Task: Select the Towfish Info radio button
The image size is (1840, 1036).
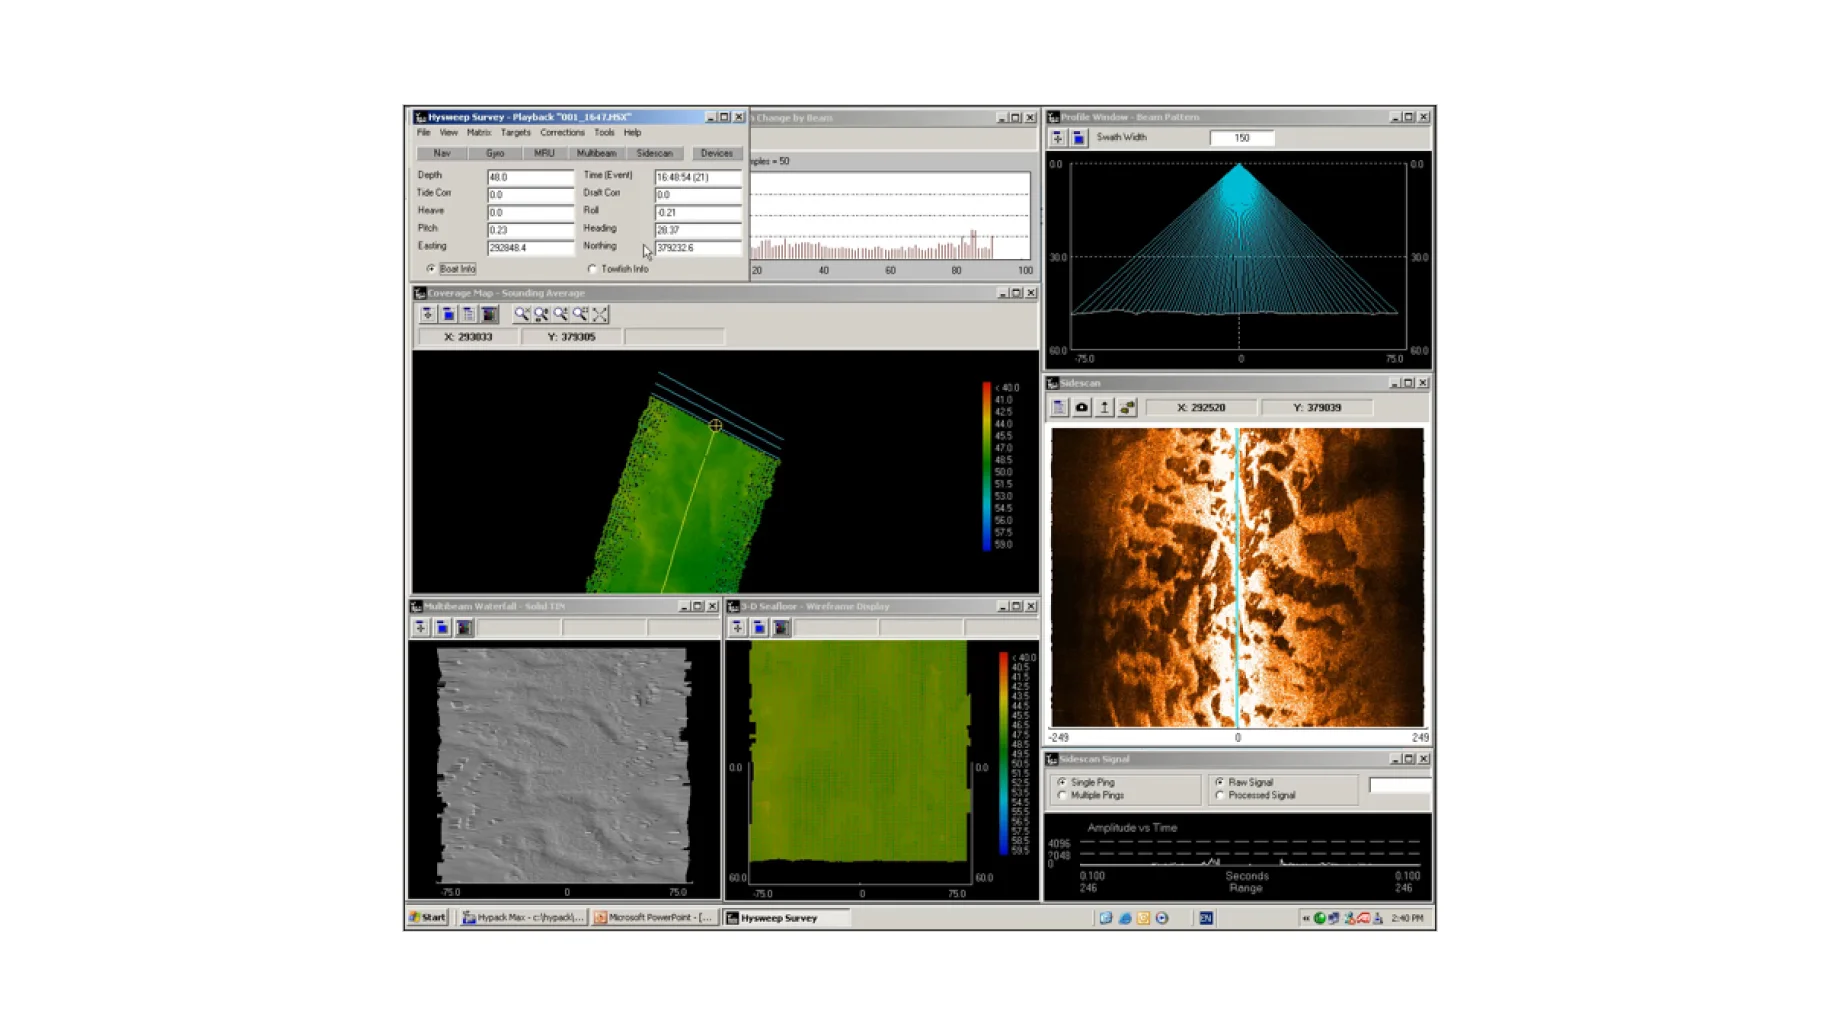Action: tap(593, 269)
